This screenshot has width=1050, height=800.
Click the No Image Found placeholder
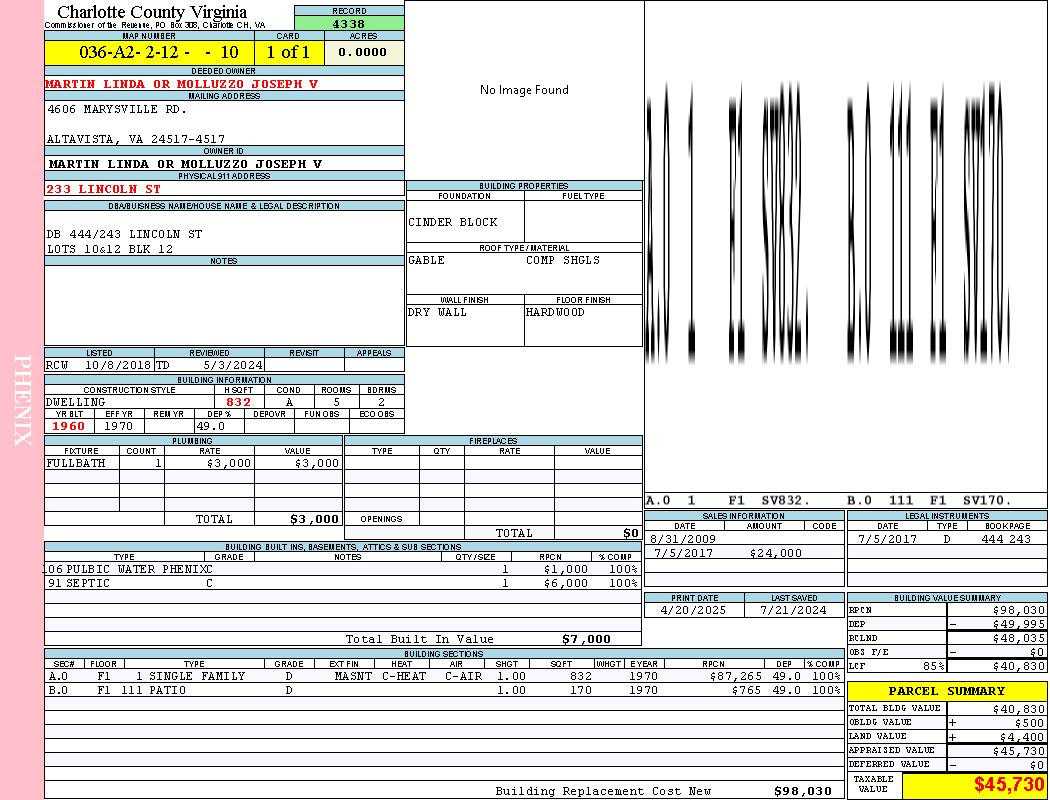[524, 90]
